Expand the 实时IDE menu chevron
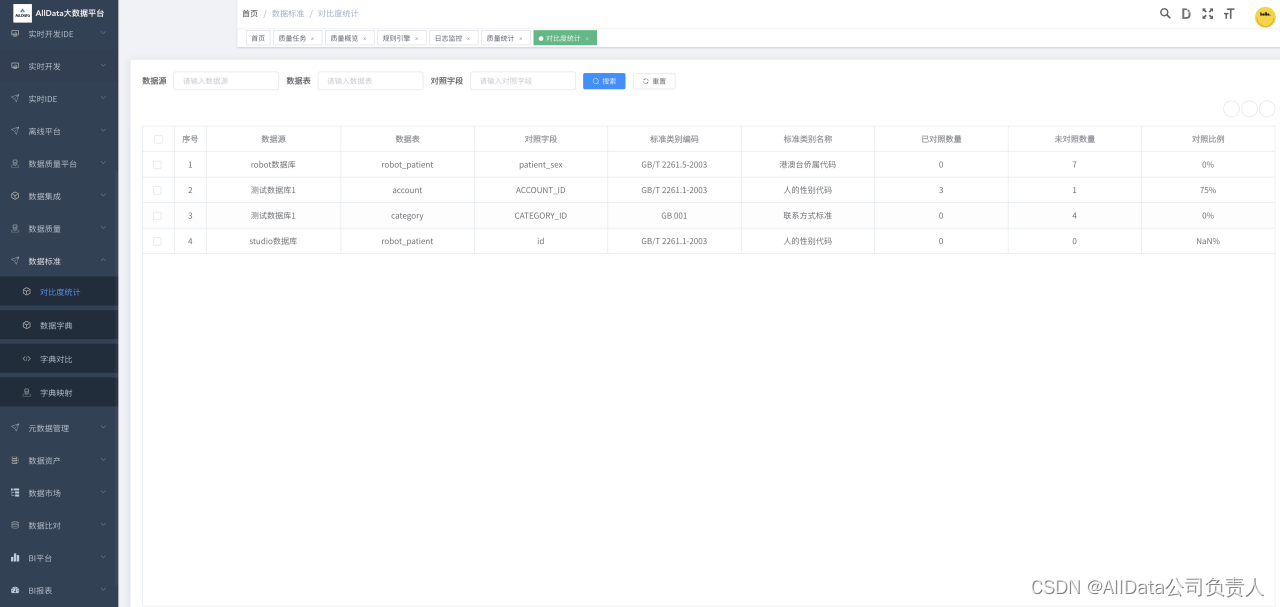1280x607 pixels. click(104, 99)
